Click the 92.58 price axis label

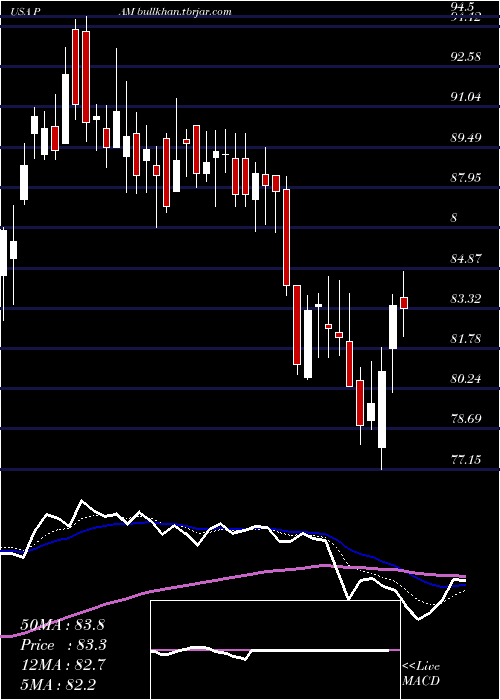coord(466,57)
